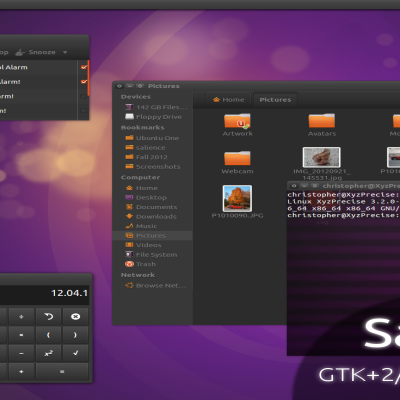Screen dimensions: 400x400
Task: Open the Artwork folder
Action: point(237,125)
